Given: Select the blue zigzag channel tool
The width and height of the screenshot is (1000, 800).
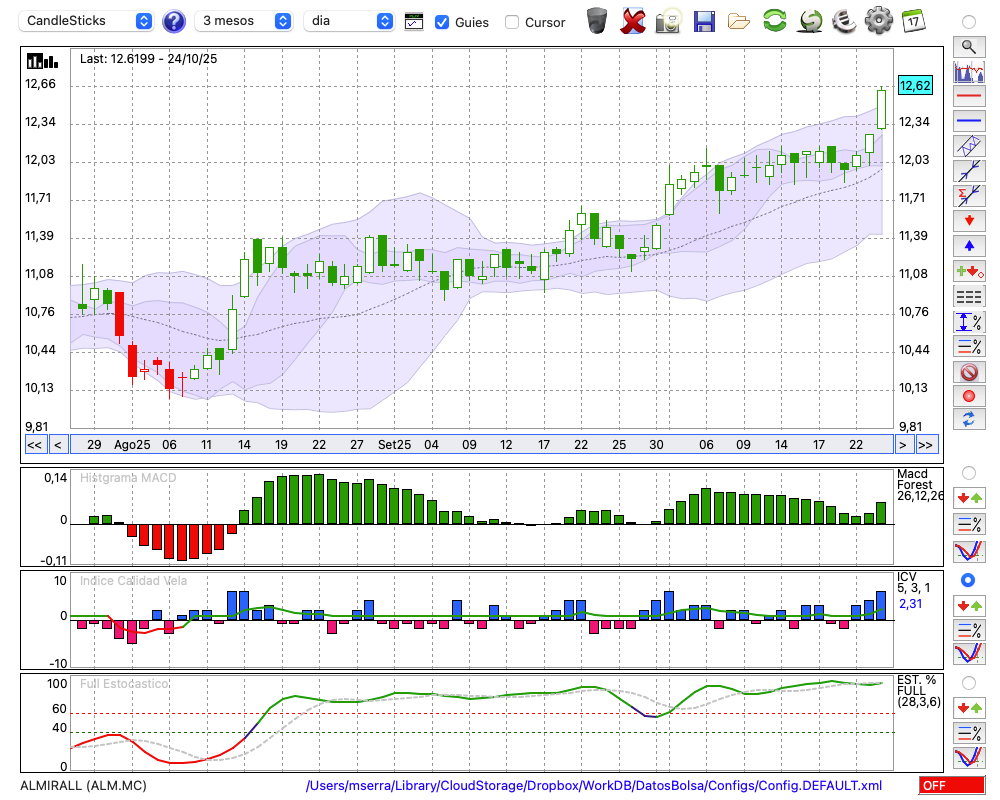Looking at the screenshot, I should [x=969, y=146].
